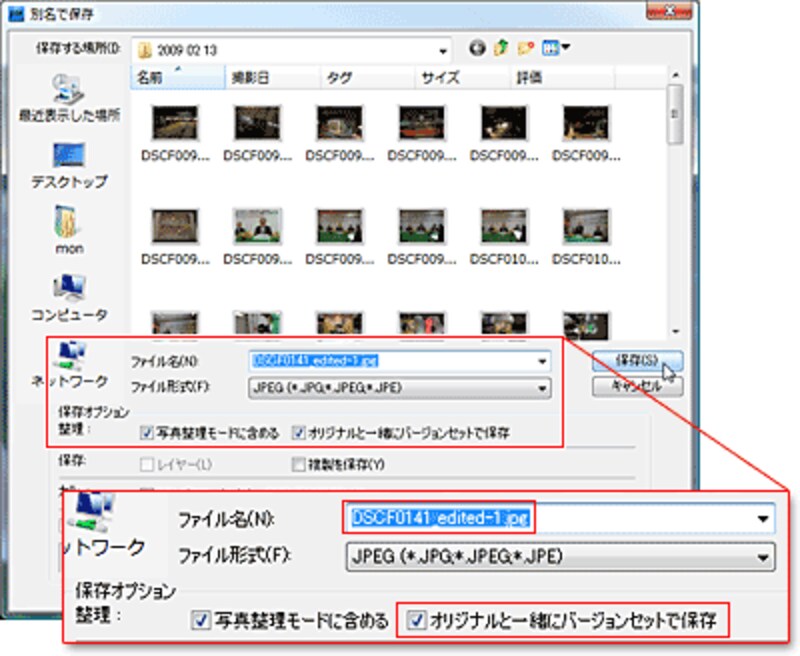Toggle the 複製を保存(Y) checkbox
Screen dimensions: 800x656
[298, 464]
